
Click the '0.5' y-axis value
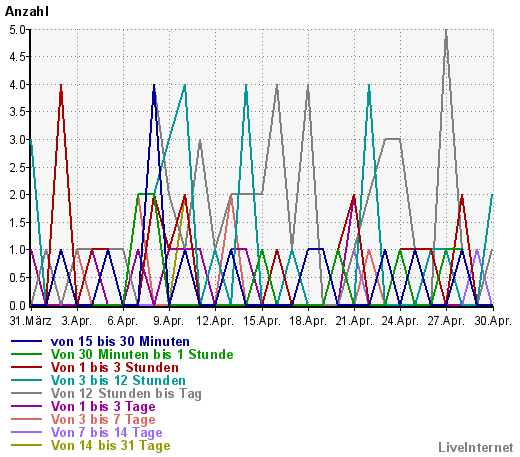(17, 277)
